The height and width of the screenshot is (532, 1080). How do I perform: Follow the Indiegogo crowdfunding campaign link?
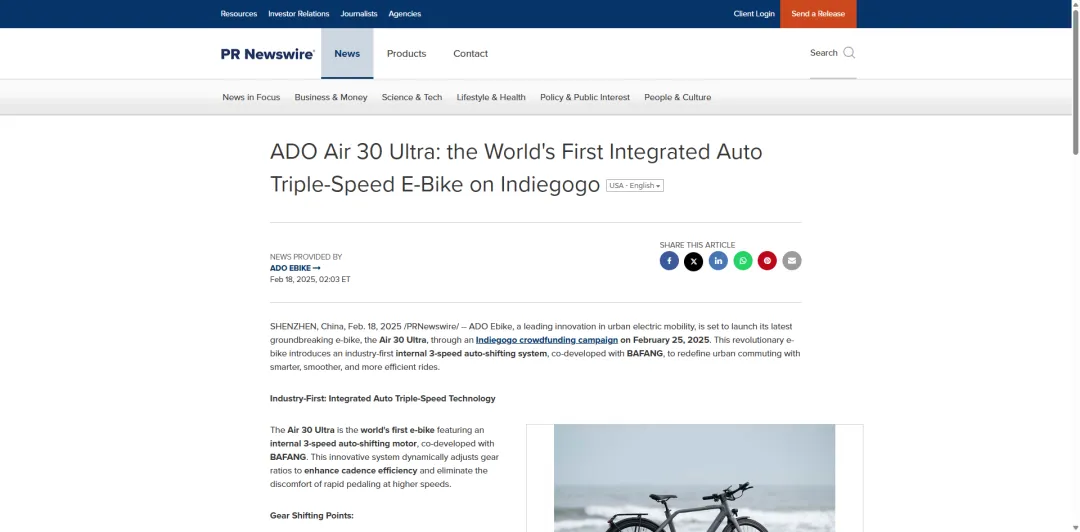pos(547,340)
